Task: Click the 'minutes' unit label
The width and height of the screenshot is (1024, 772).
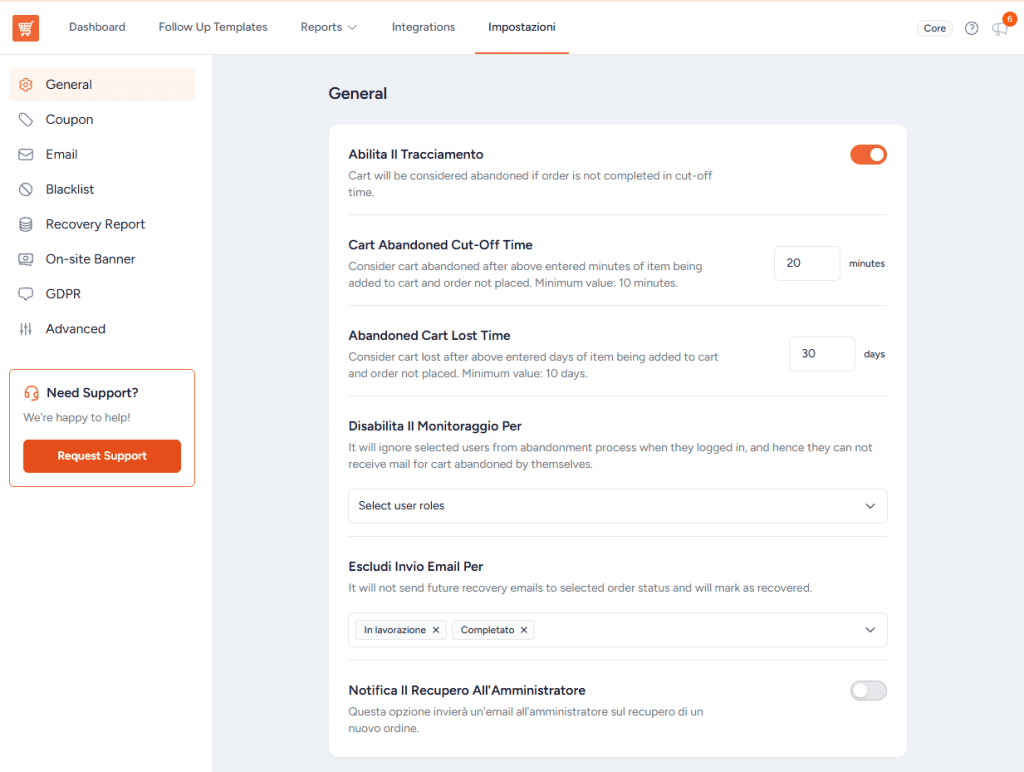Action: (x=867, y=263)
